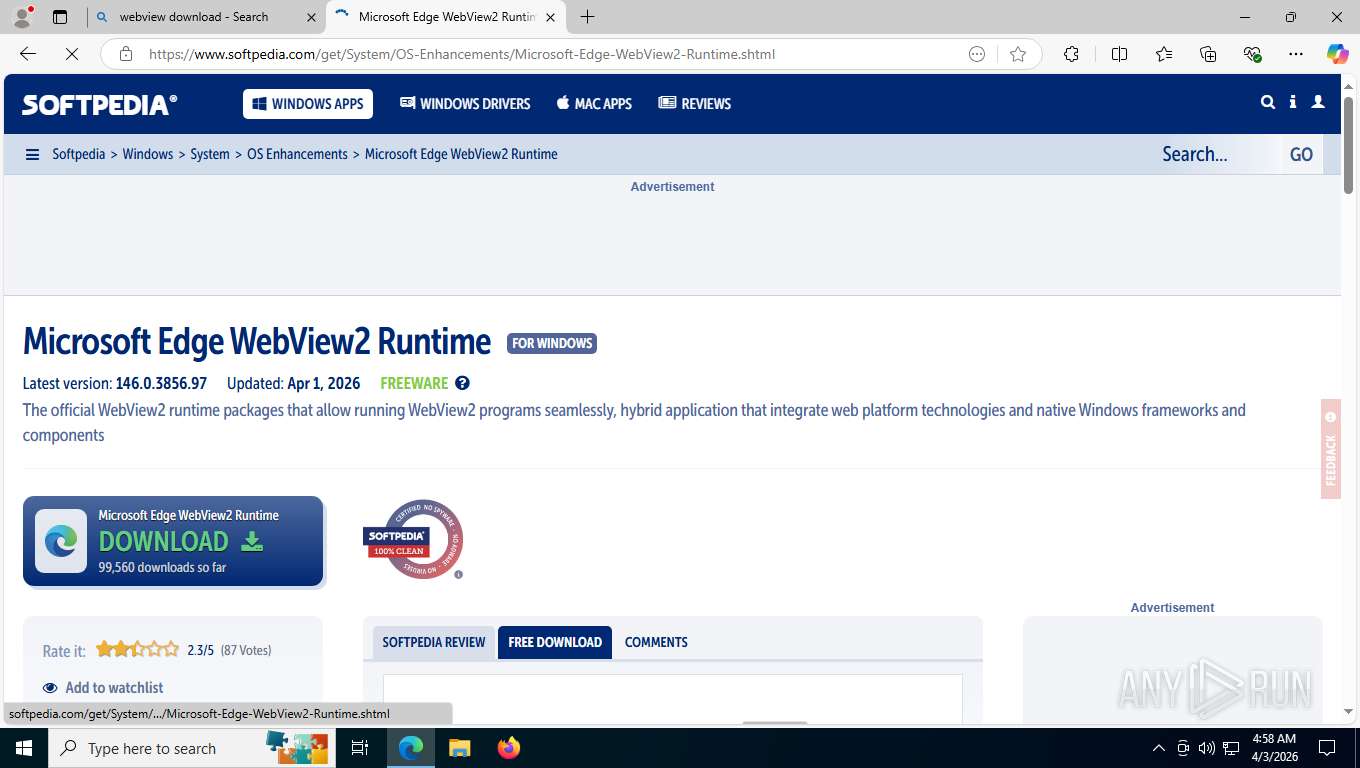Go to System breadcrumb link
The width and height of the screenshot is (1360, 768).
[210, 154]
